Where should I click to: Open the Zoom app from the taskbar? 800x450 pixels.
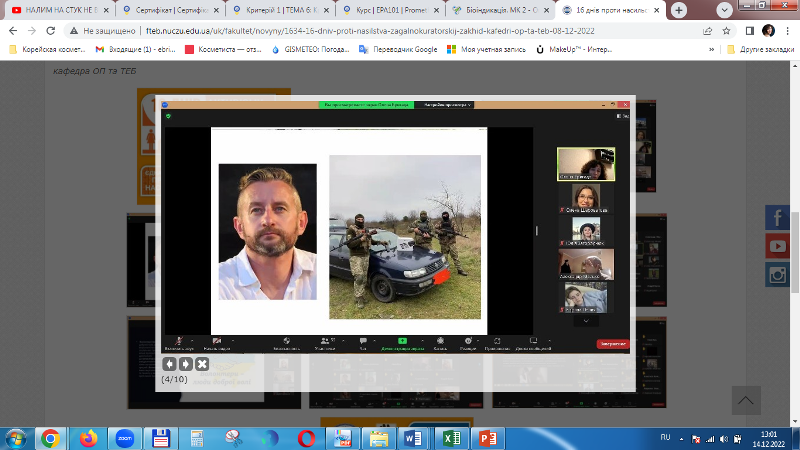tap(125, 439)
